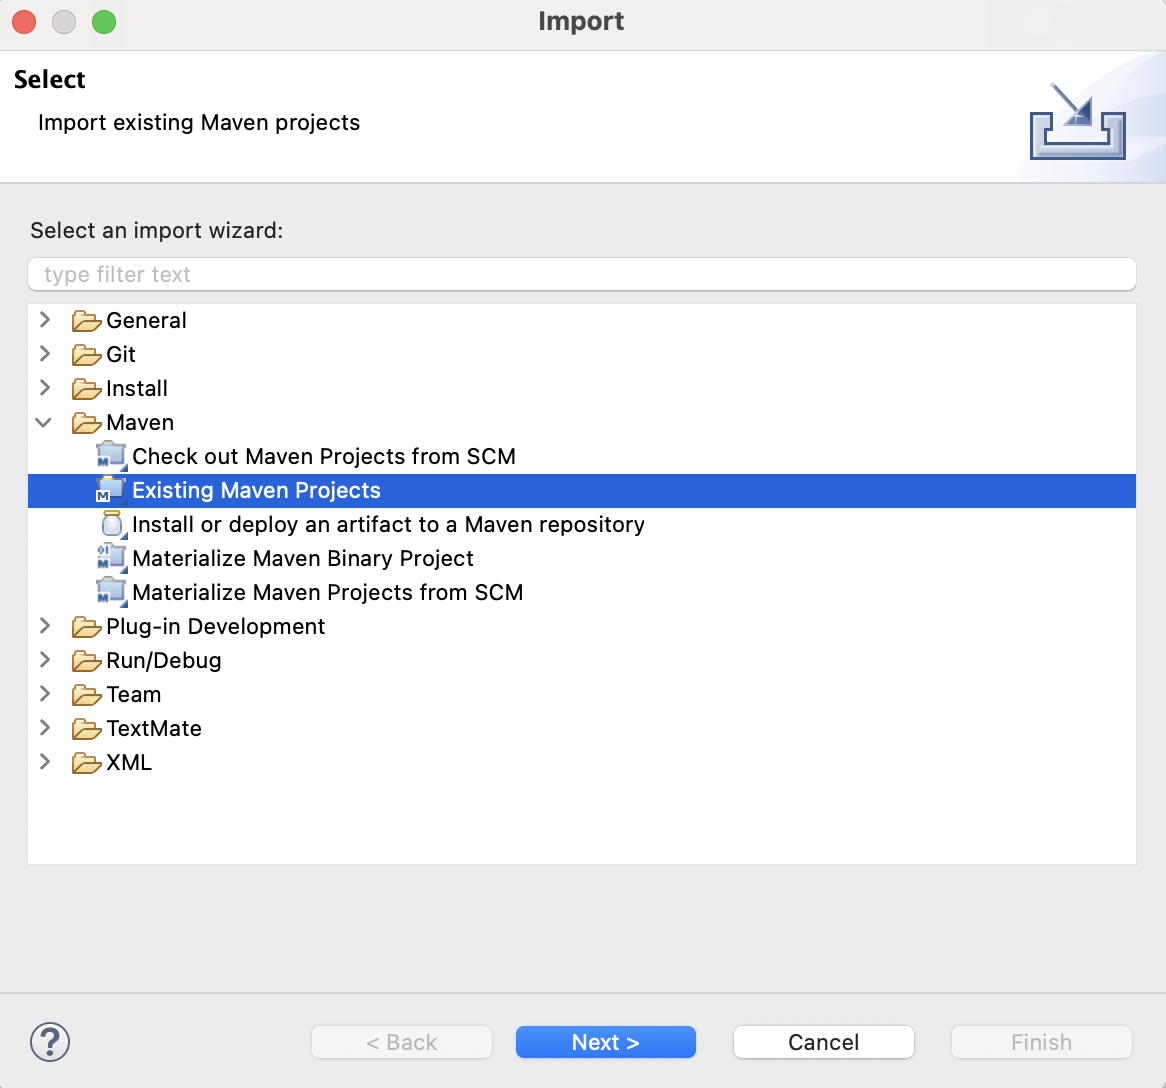Select the Check out Maven Projects from SCM icon
This screenshot has width=1166, height=1088.
point(112,456)
